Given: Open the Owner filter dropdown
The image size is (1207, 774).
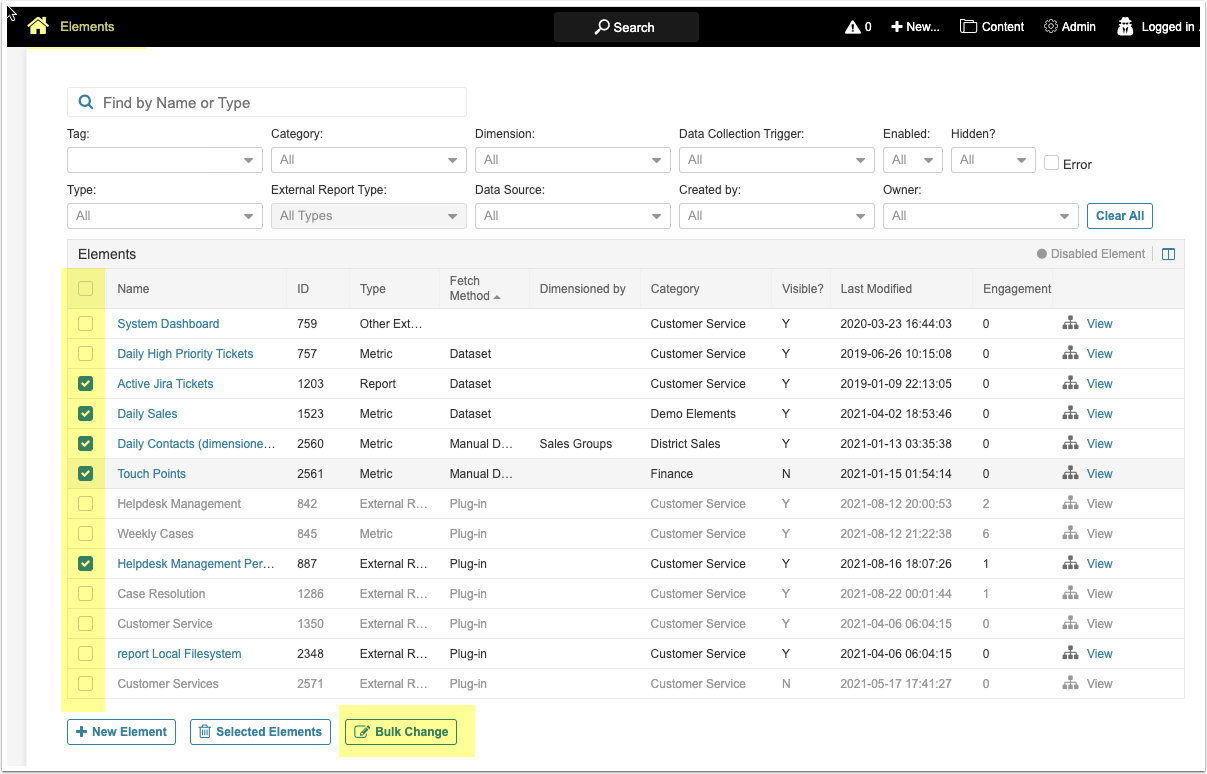Looking at the screenshot, I should point(980,216).
